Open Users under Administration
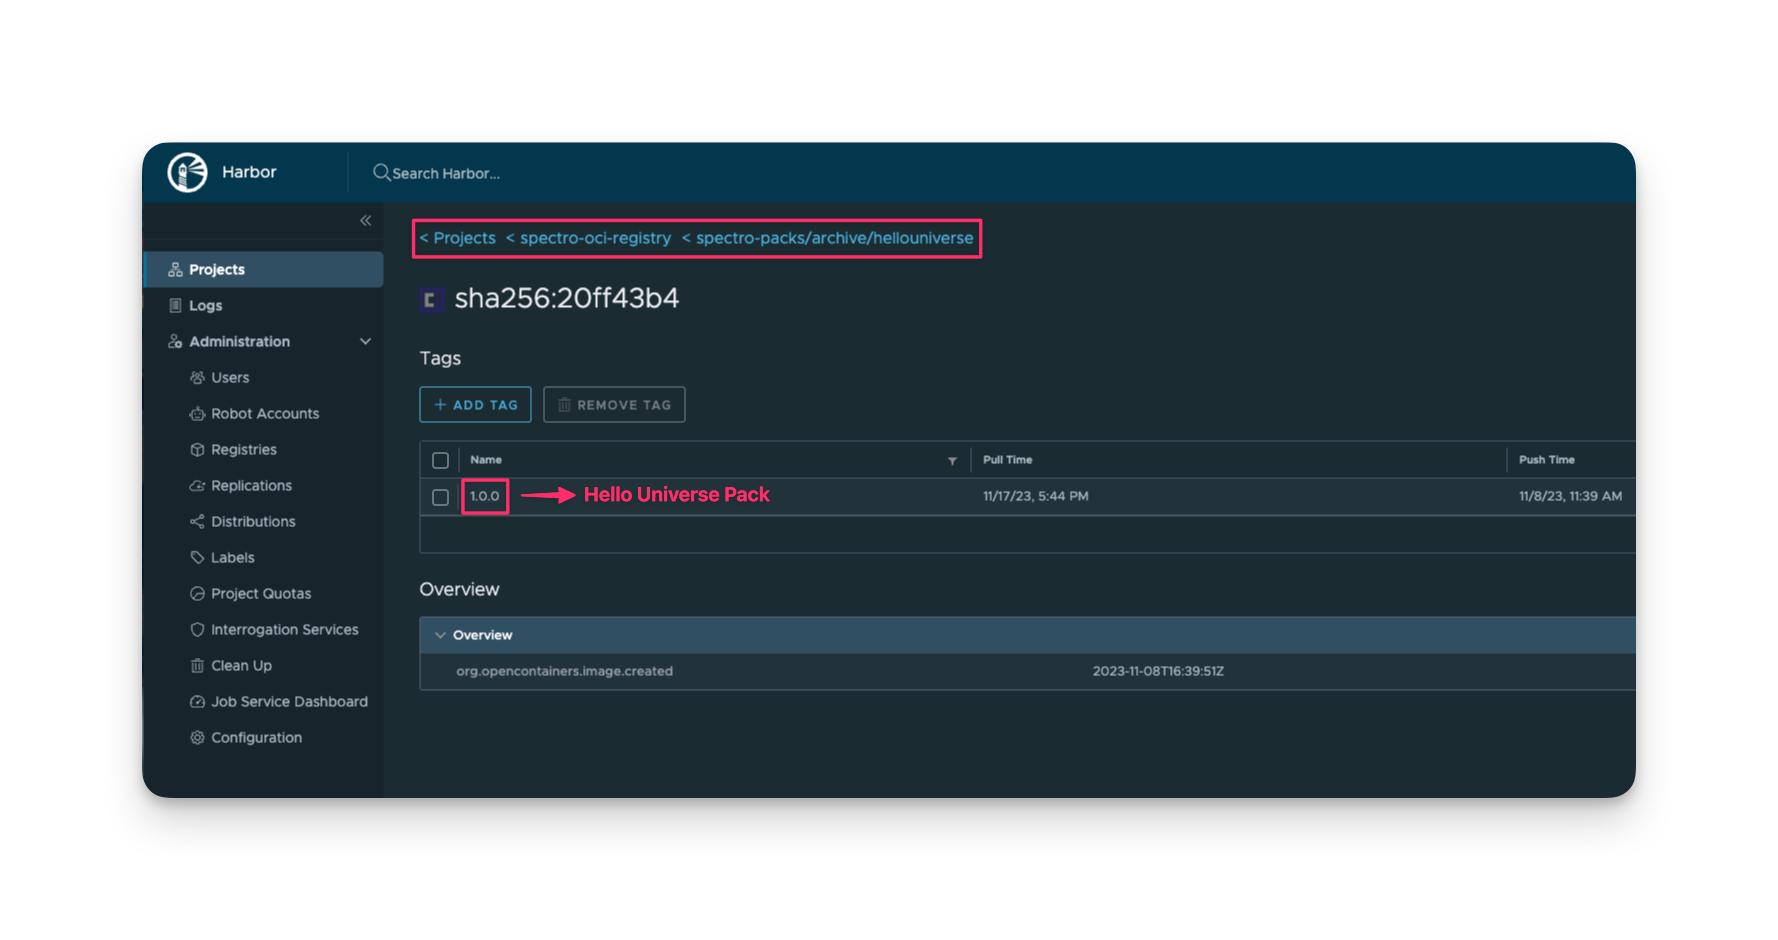Image resolution: width=1778 pixels, height=940 pixels. (230, 378)
